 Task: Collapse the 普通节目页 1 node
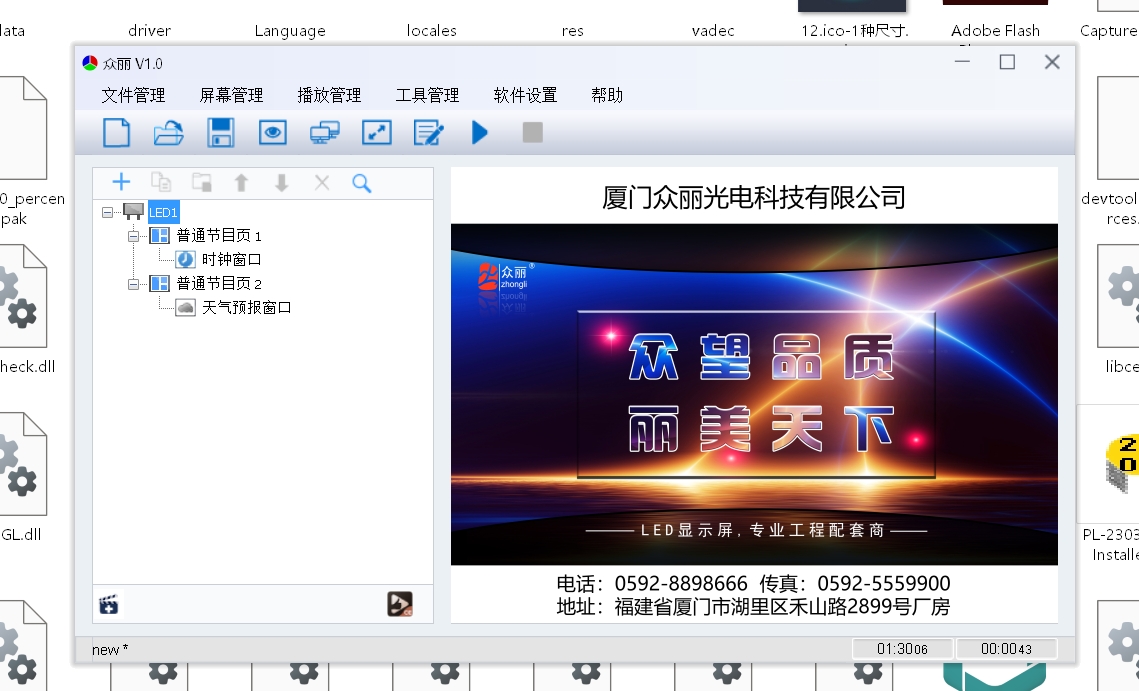pos(134,236)
